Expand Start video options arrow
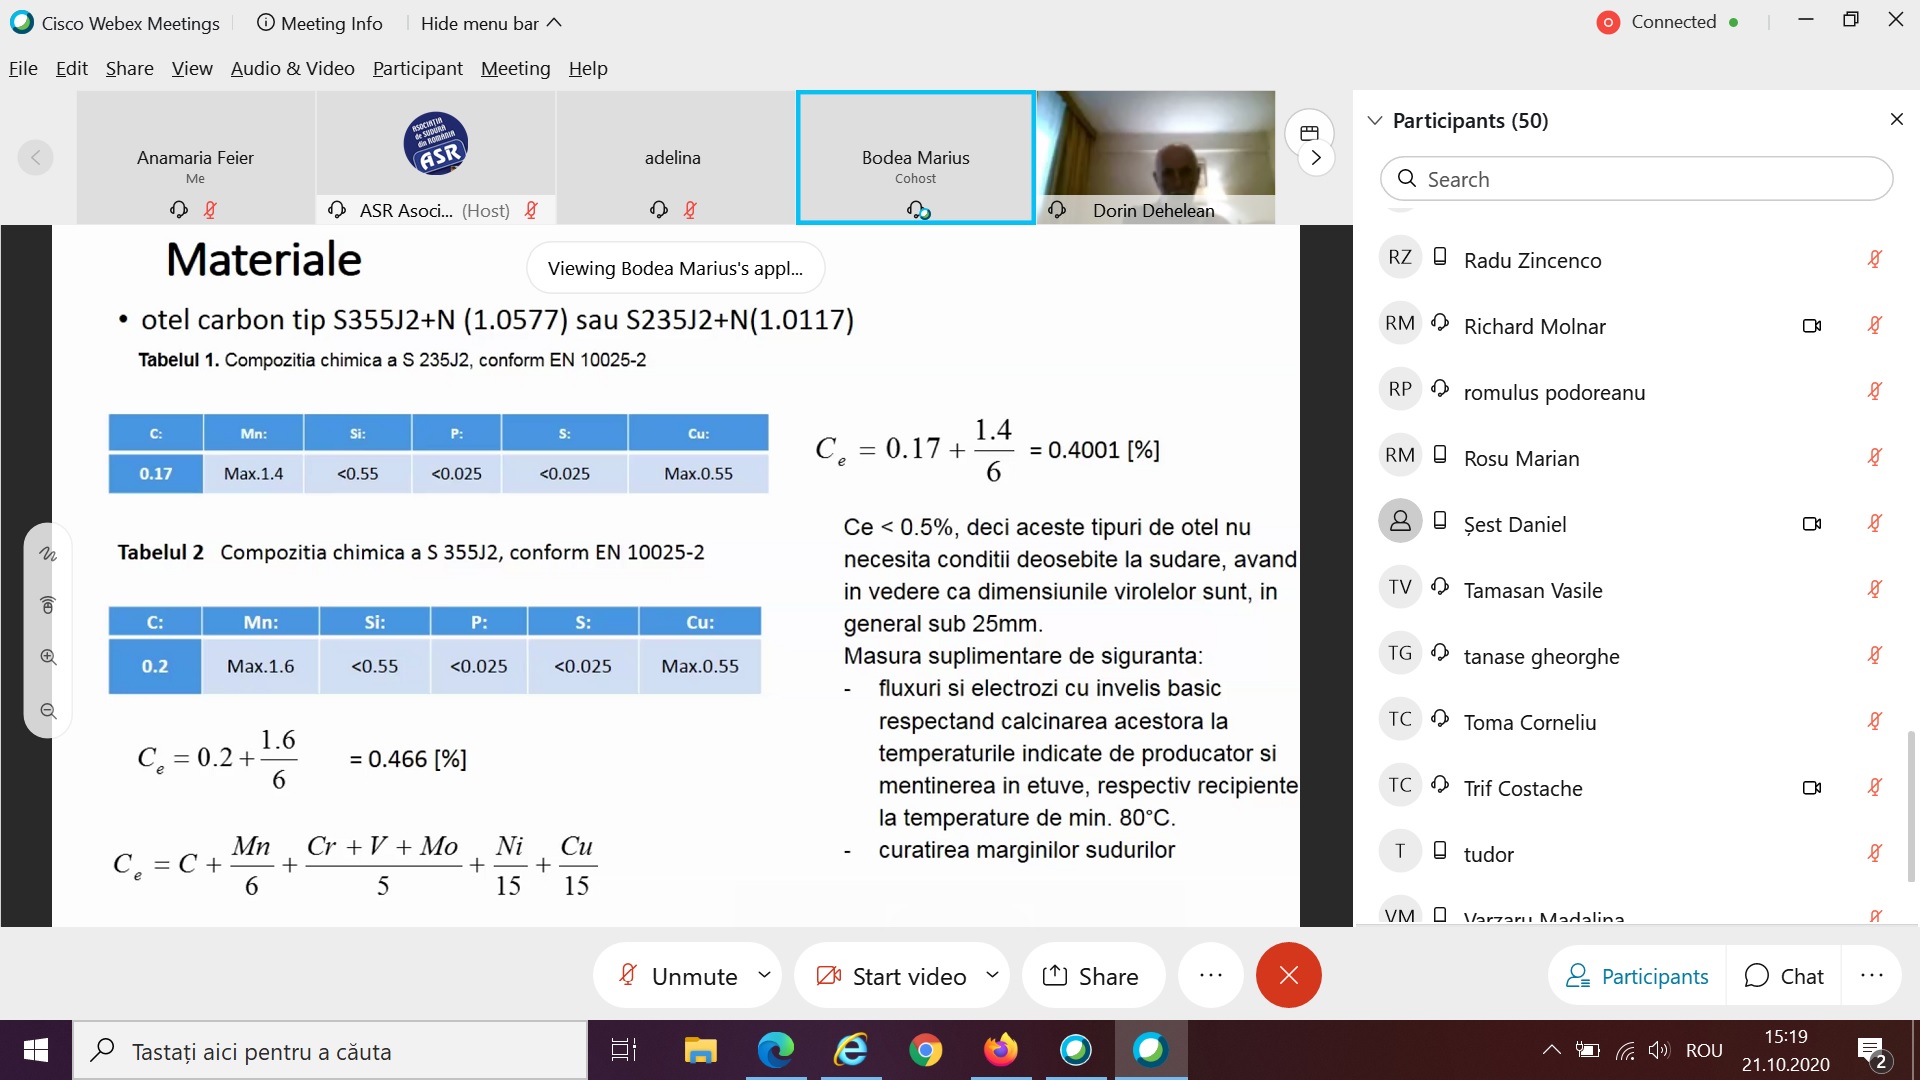 992,975
